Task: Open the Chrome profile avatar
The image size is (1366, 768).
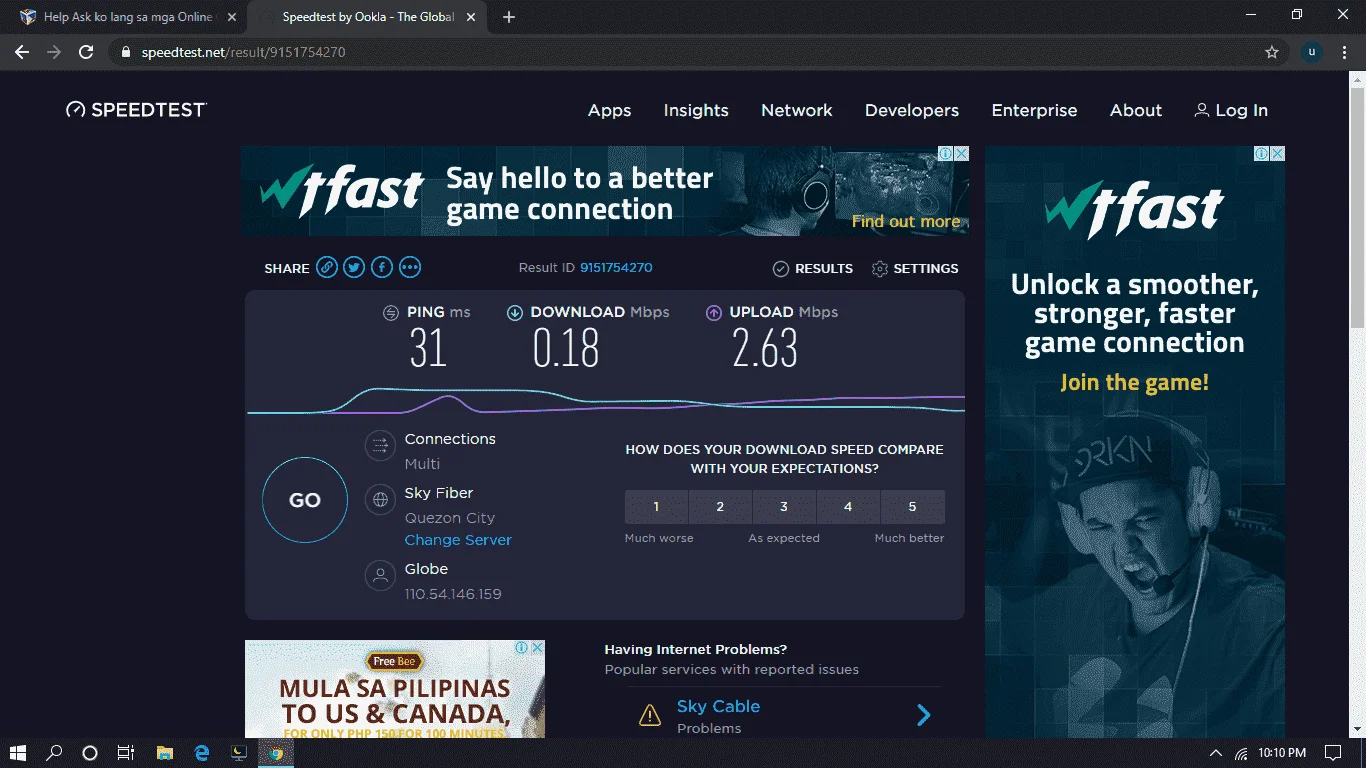Action: tap(1312, 52)
